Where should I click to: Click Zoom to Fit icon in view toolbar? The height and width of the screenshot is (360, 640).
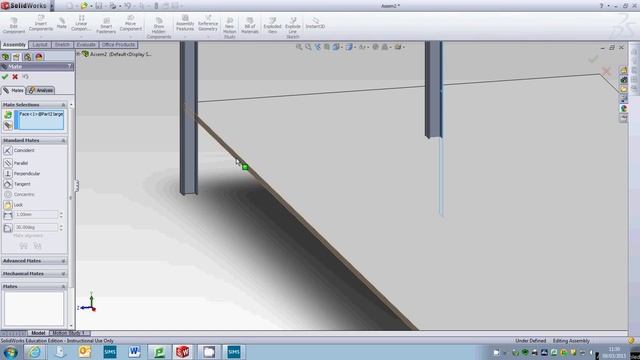(299, 47)
